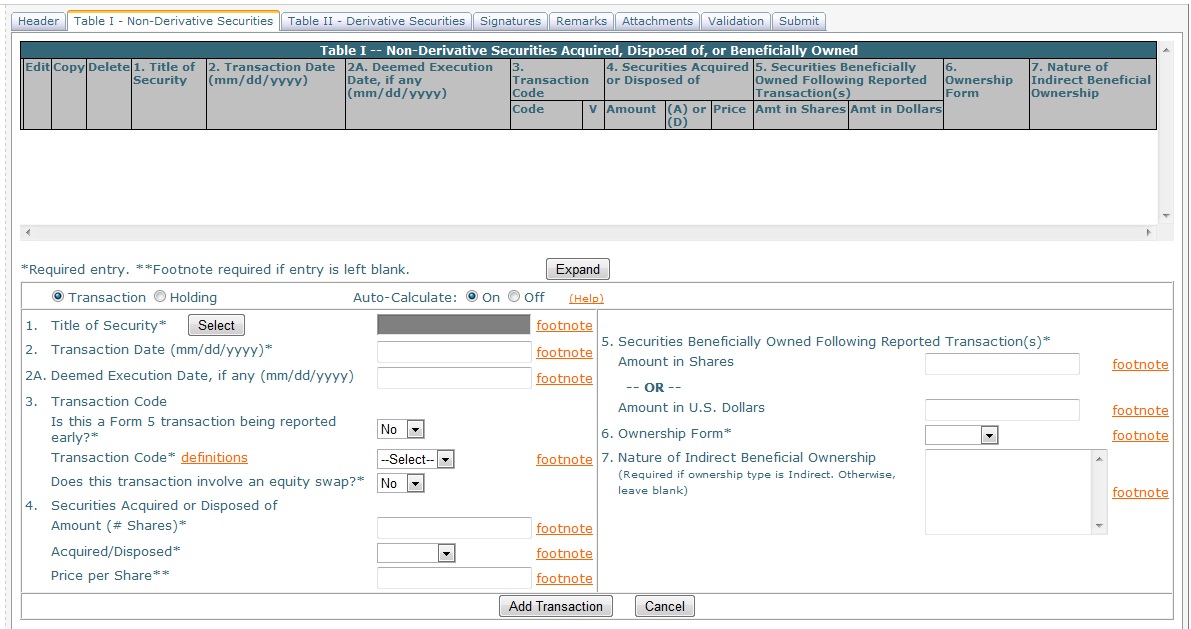
Task: Click the Expand button
Action: [x=577, y=269]
